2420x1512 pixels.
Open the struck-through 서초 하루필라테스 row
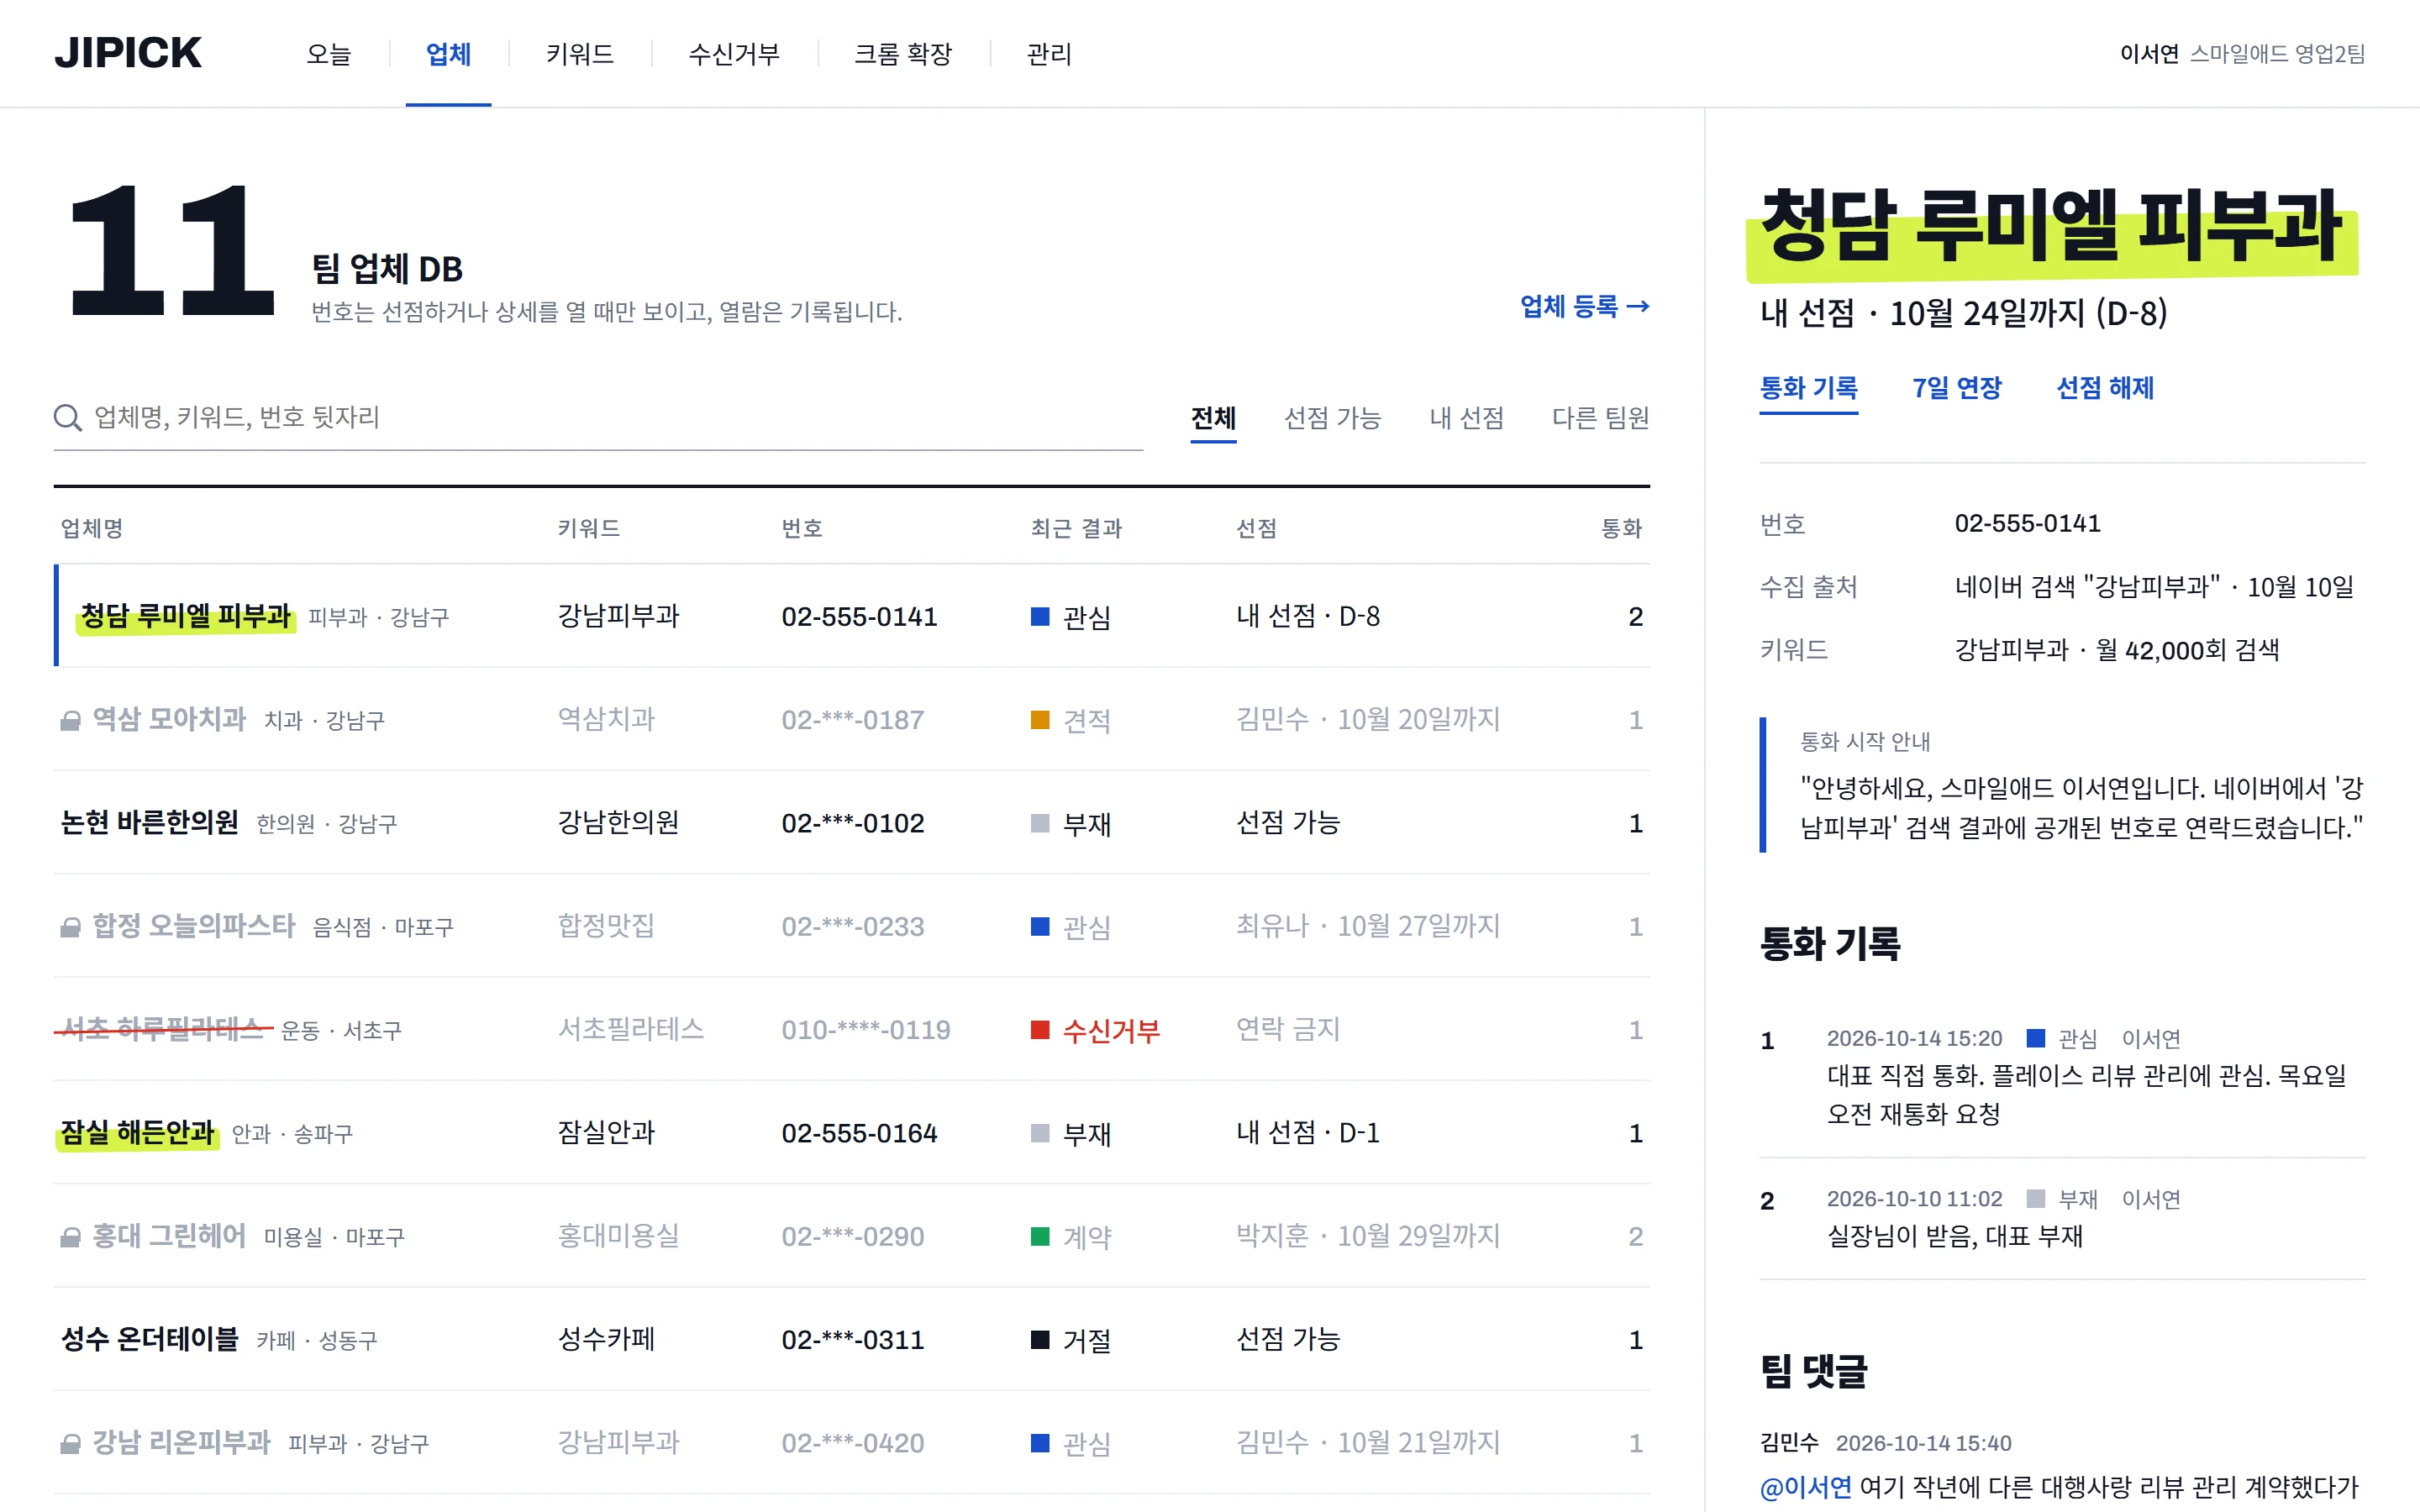852,1030
